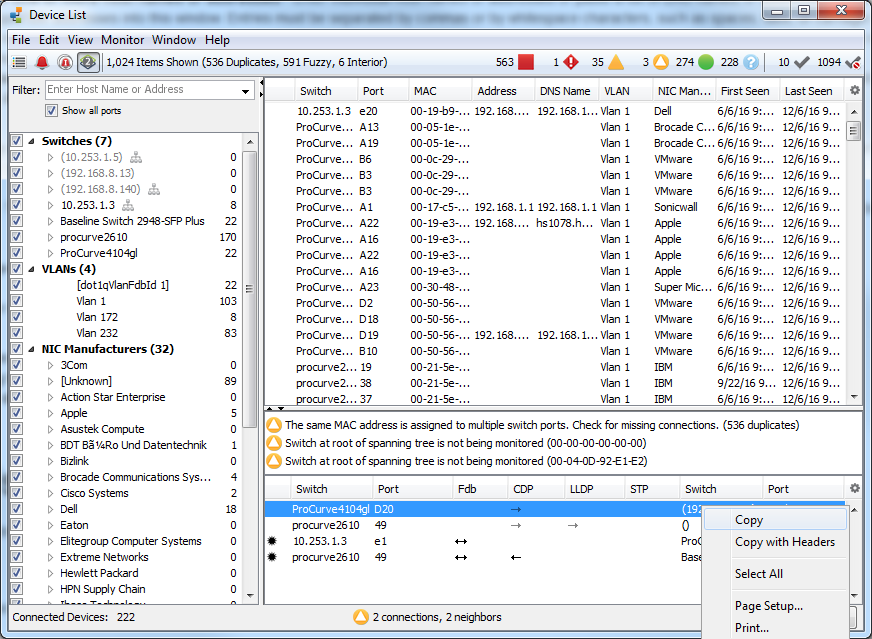872x639 pixels.
Task: Click status bar warning icon for 2 connections
Action: point(361,617)
